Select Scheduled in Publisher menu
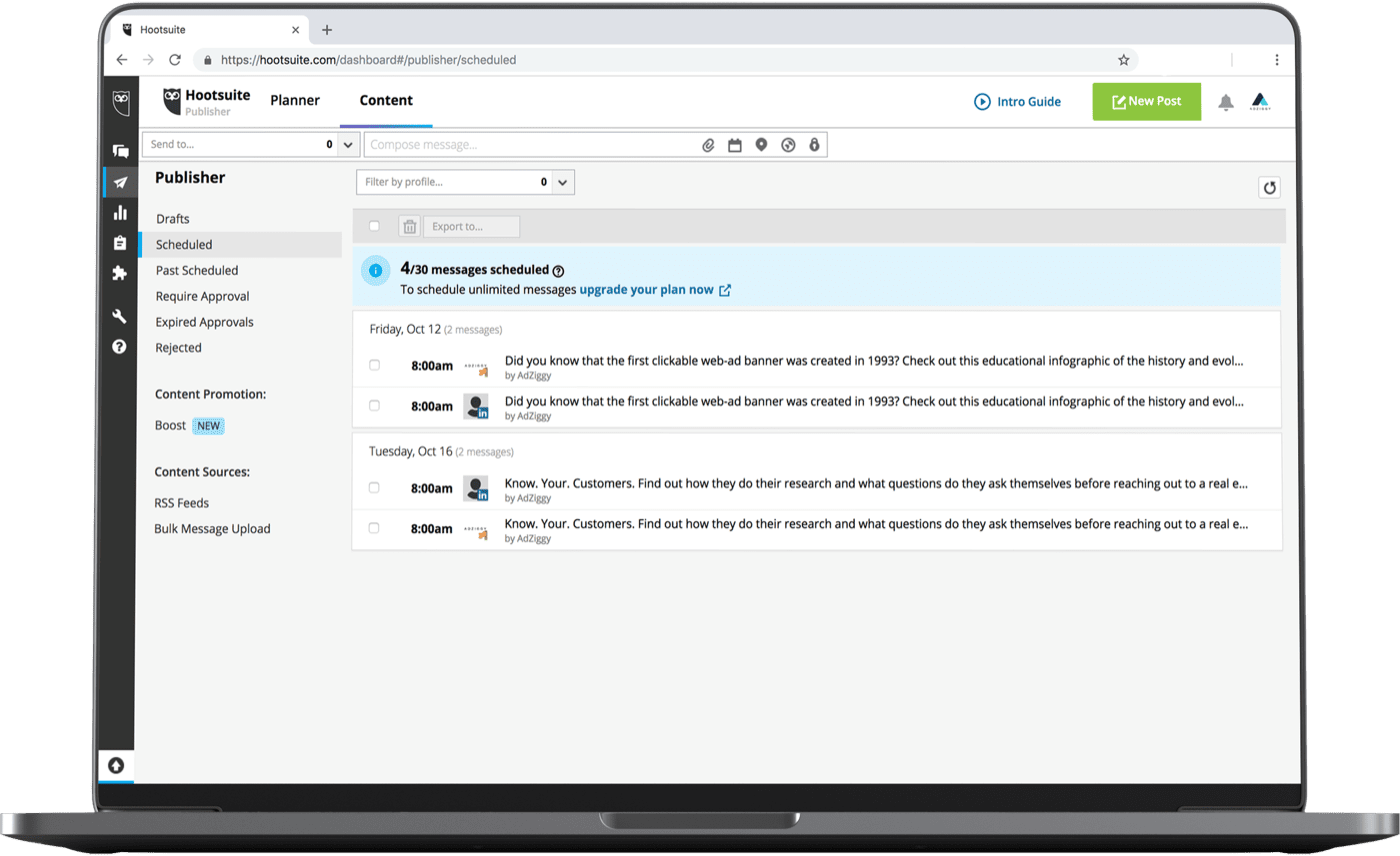The image size is (1400, 856). click(x=240, y=245)
